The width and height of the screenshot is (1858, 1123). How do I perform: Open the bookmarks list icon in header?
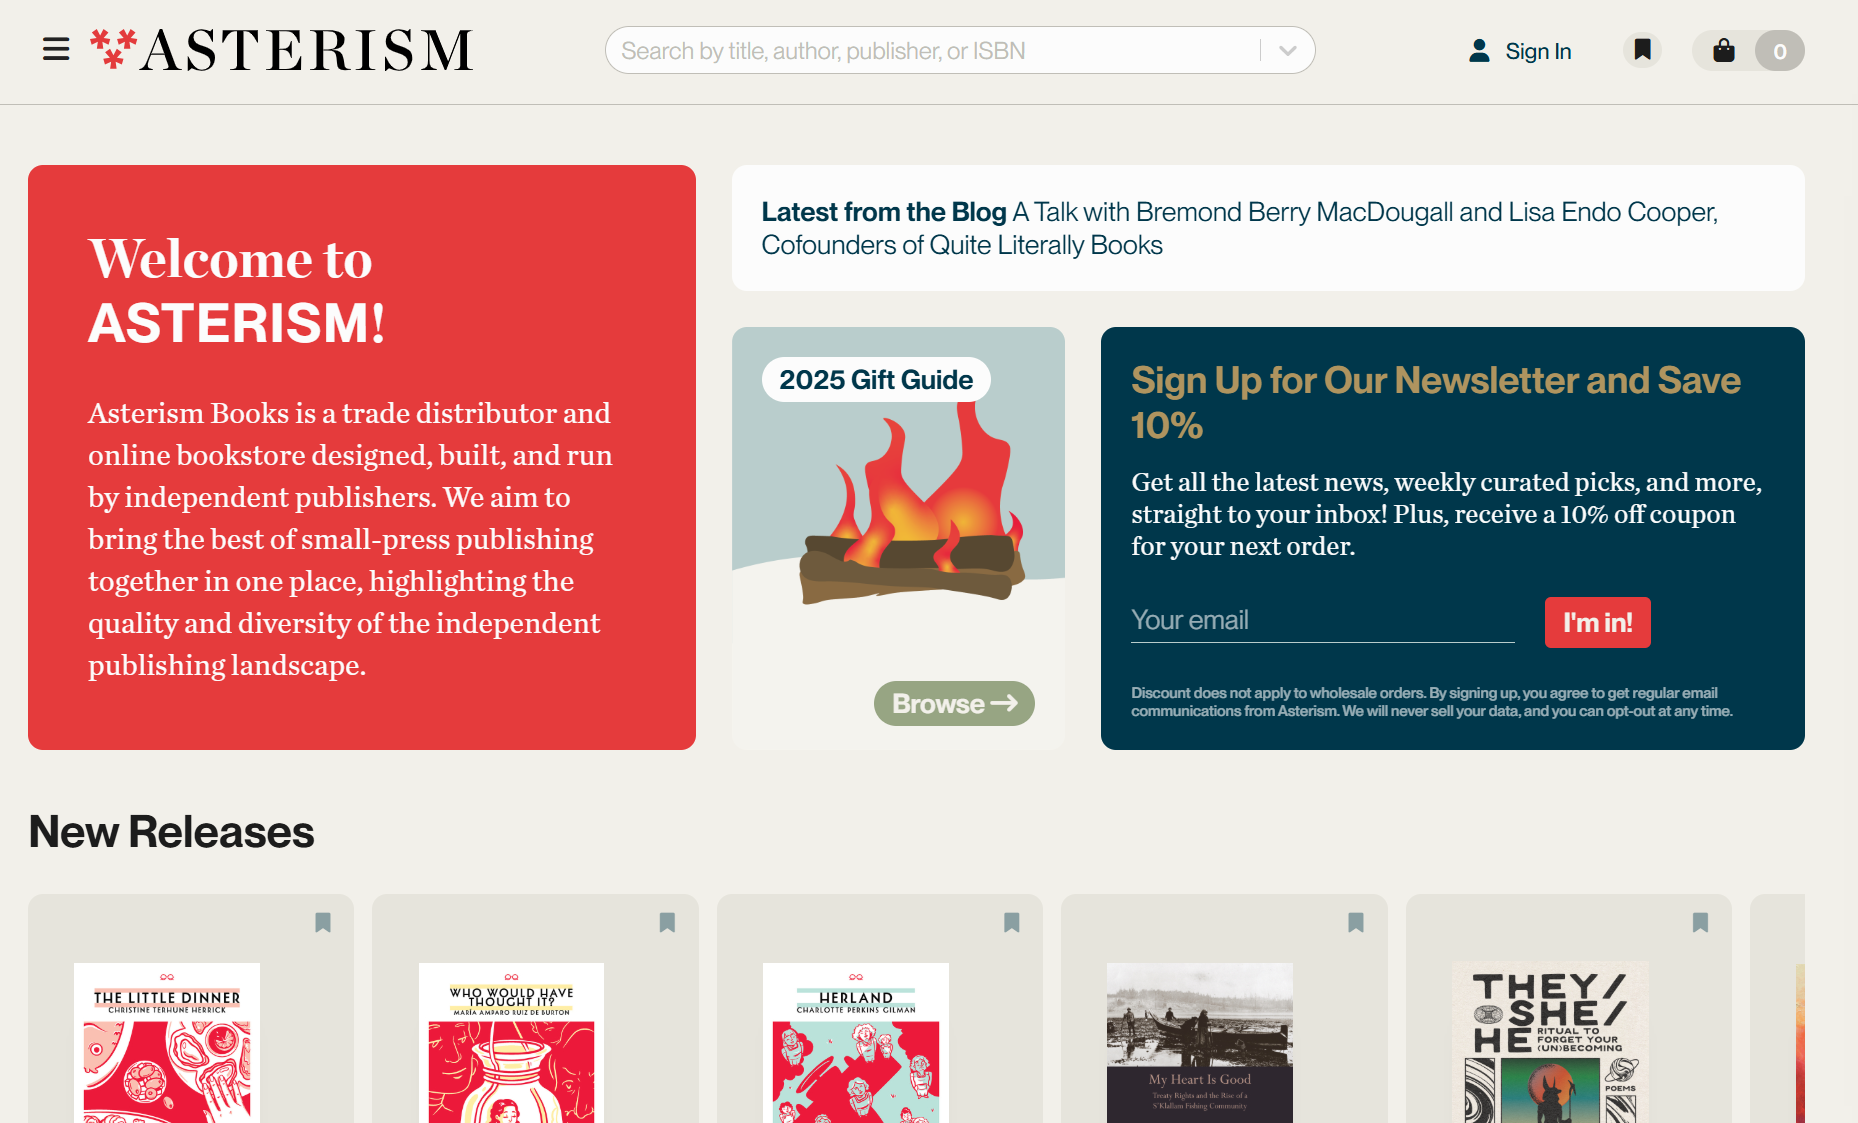[1642, 50]
